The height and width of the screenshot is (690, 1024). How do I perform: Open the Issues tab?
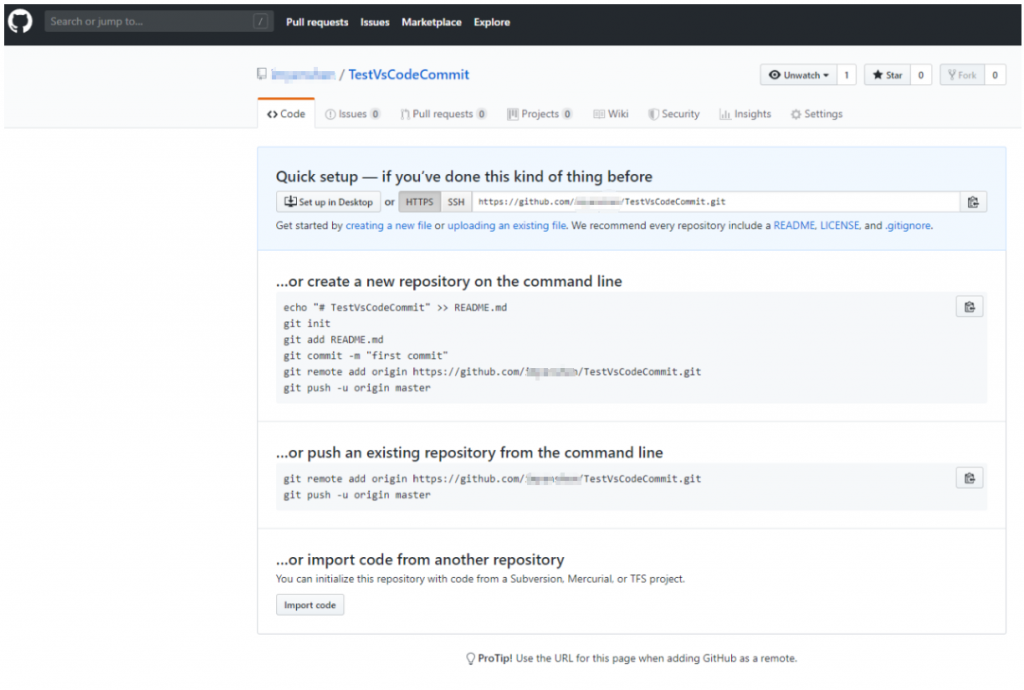coord(352,114)
